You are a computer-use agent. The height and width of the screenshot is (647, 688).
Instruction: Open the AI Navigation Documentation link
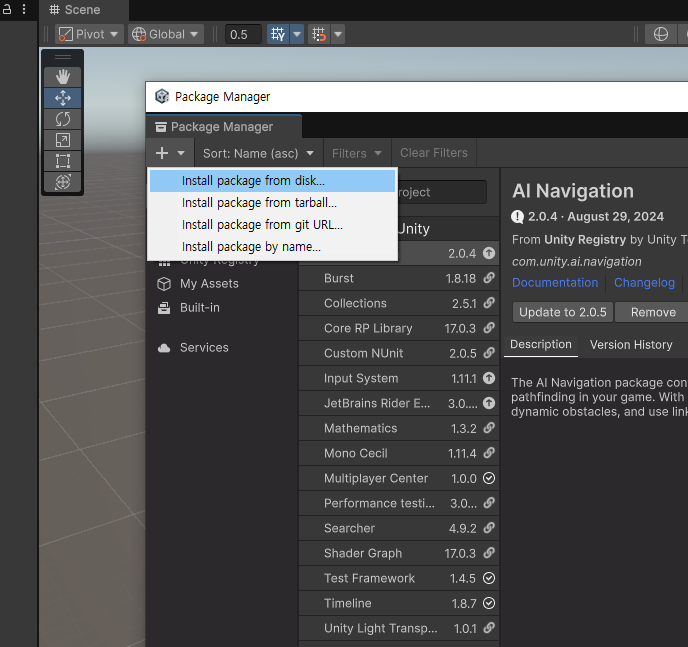[x=555, y=283]
